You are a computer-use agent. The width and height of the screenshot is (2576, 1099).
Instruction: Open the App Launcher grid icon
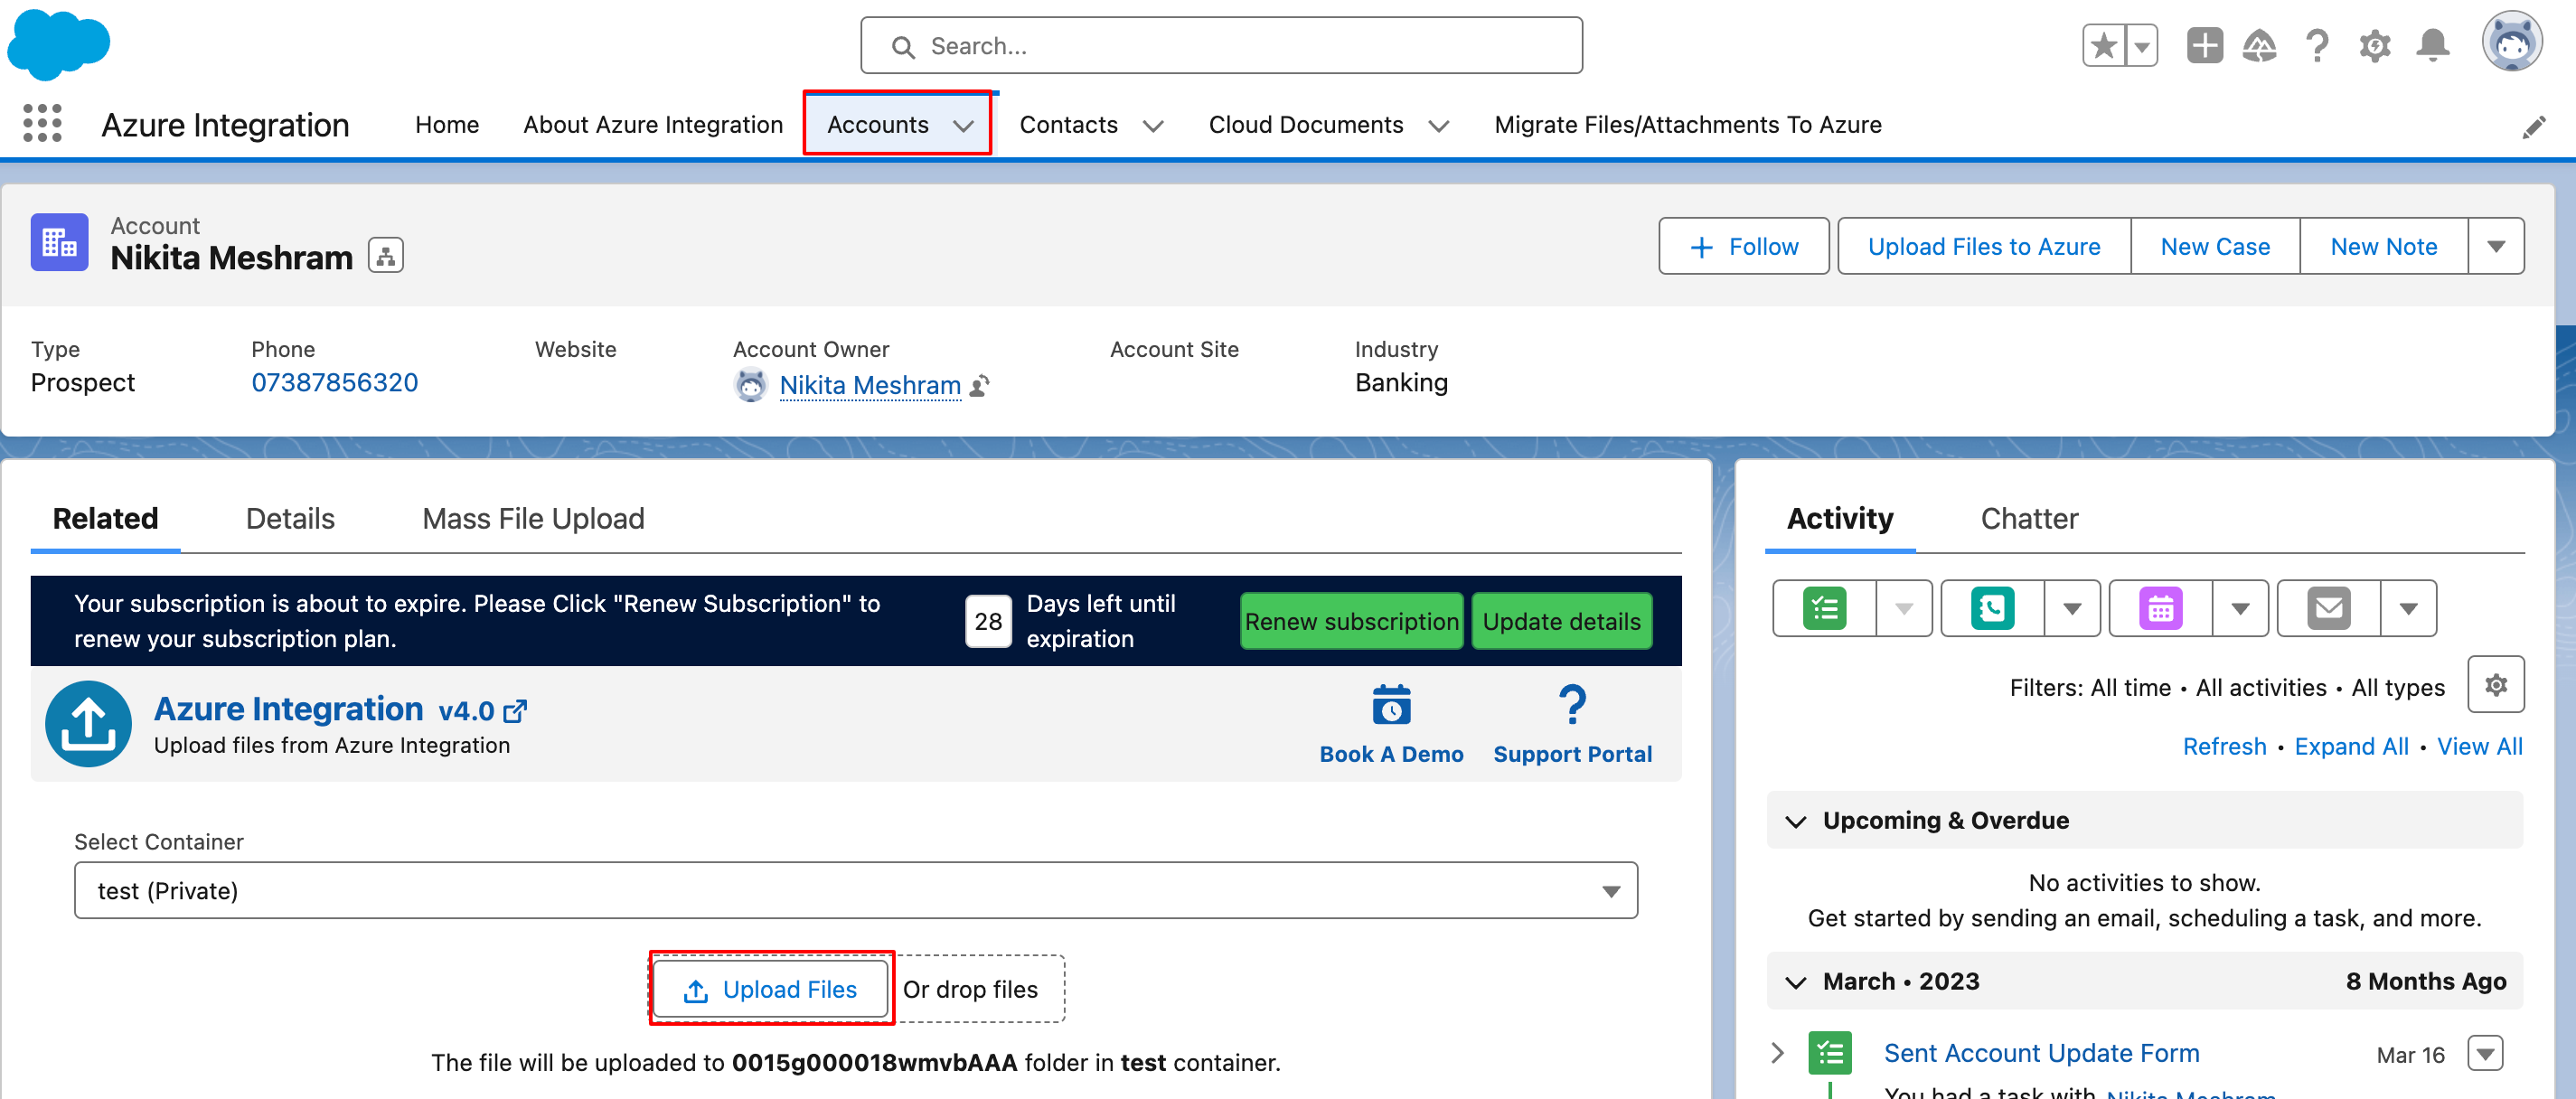tap(42, 124)
